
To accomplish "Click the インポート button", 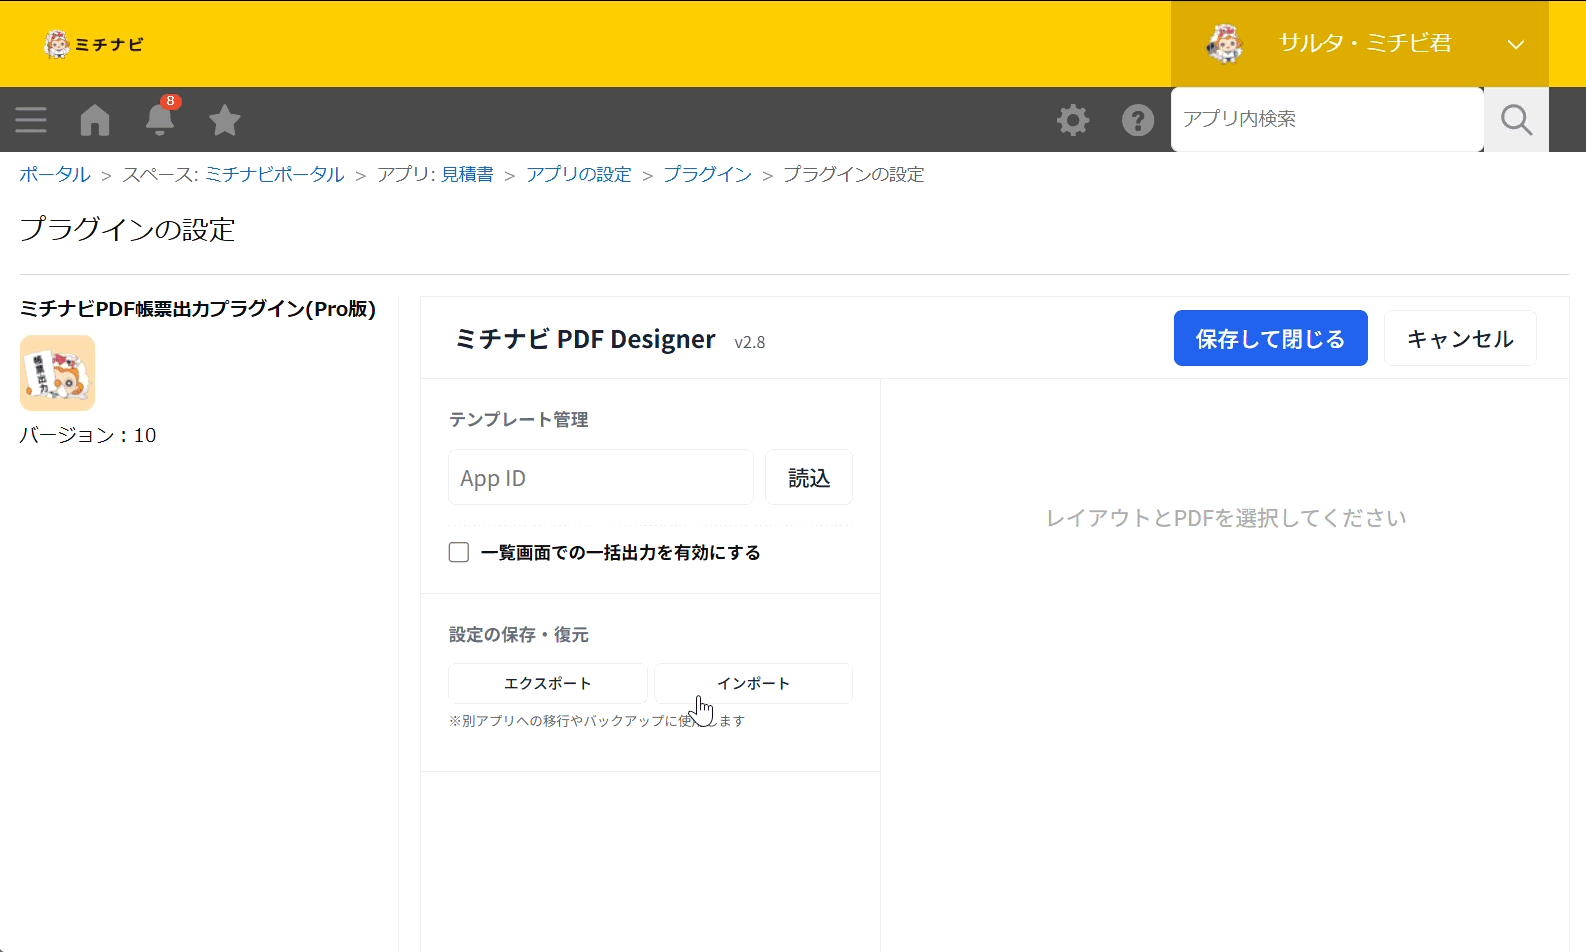I will [x=753, y=683].
